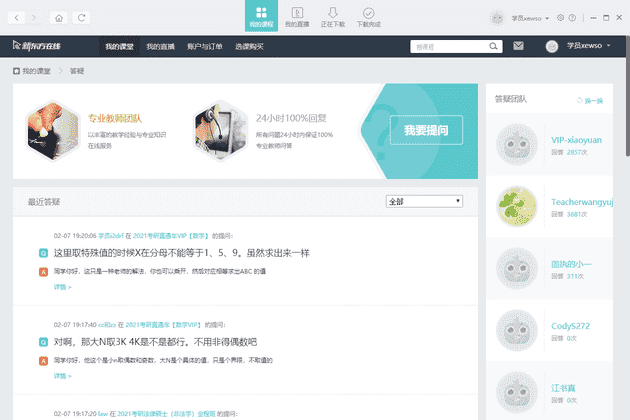Focus the course search input field

(x=449, y=47)
